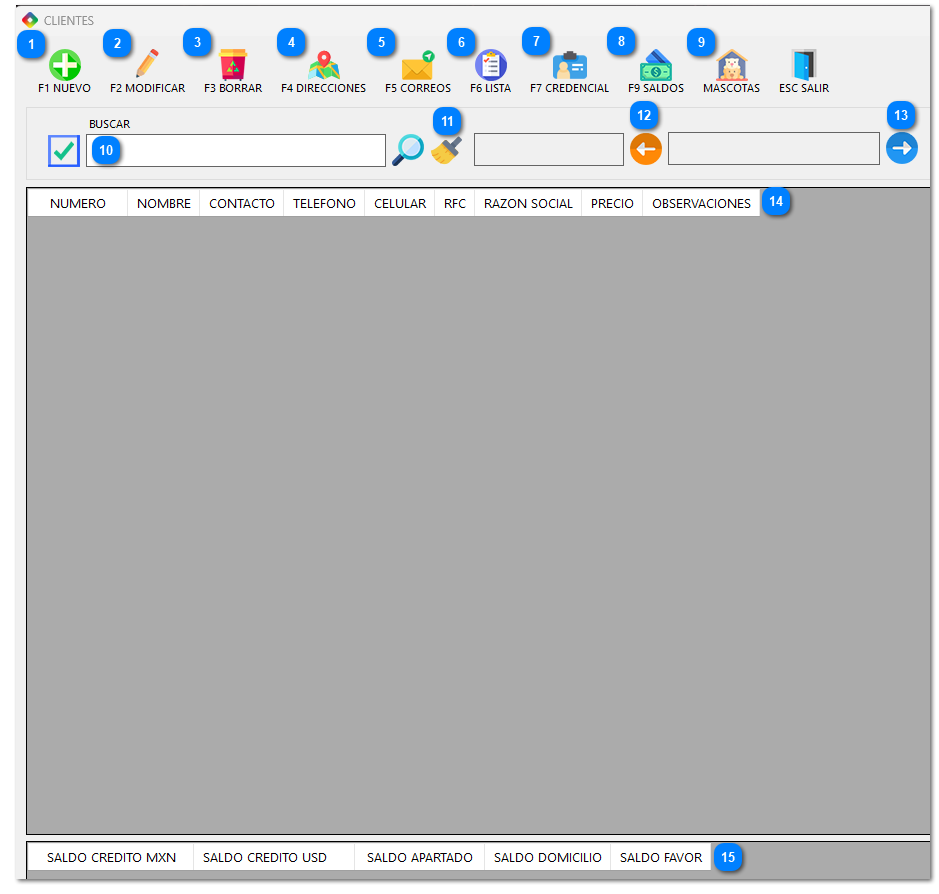Exit using the ESC Salir door icon
Image resolution: width=939 pixels, height=894 pixels.
[803, 66]
